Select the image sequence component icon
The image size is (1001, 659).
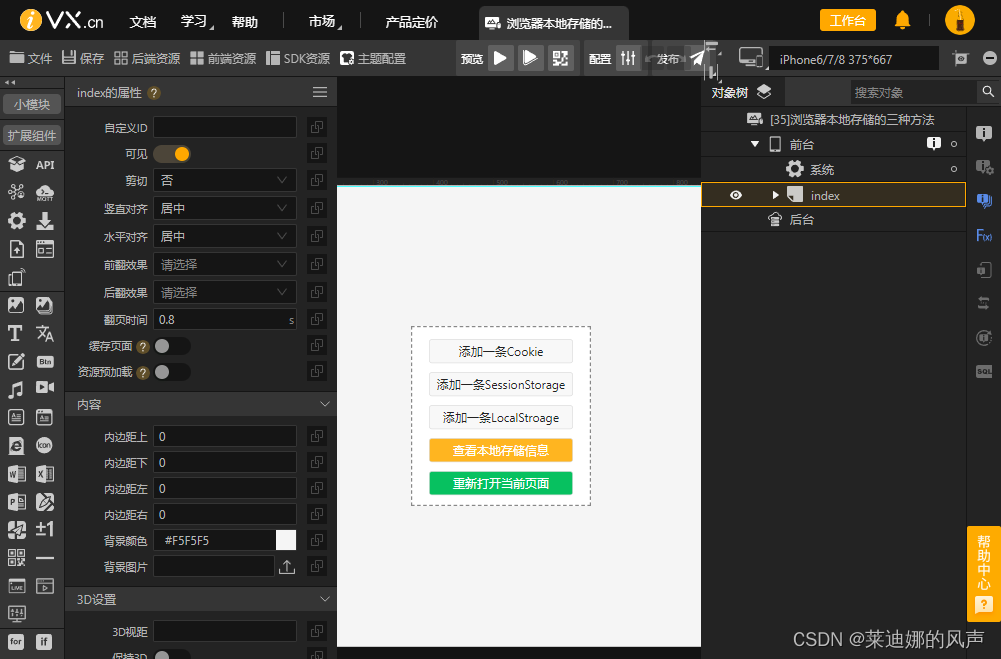coord(45,305)
